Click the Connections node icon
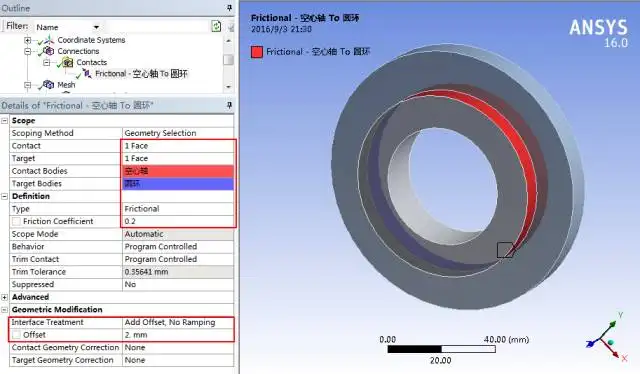Image resolution: width=640 pixels, height=374 pixels. [49, 51]
